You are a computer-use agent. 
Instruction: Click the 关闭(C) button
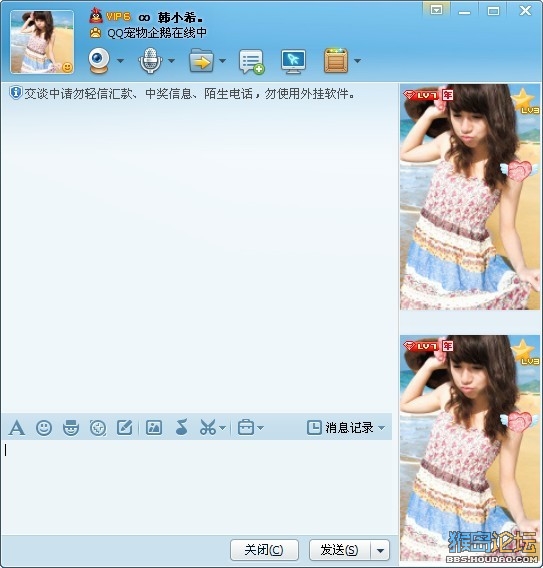(x=264, y=550)
